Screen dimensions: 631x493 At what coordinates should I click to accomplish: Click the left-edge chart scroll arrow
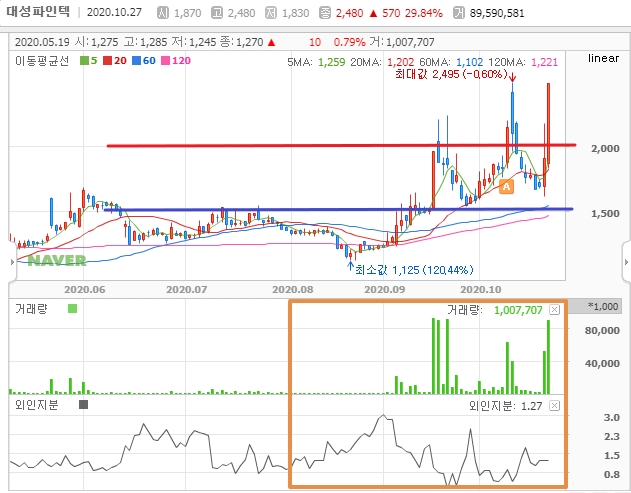[12, 262]
